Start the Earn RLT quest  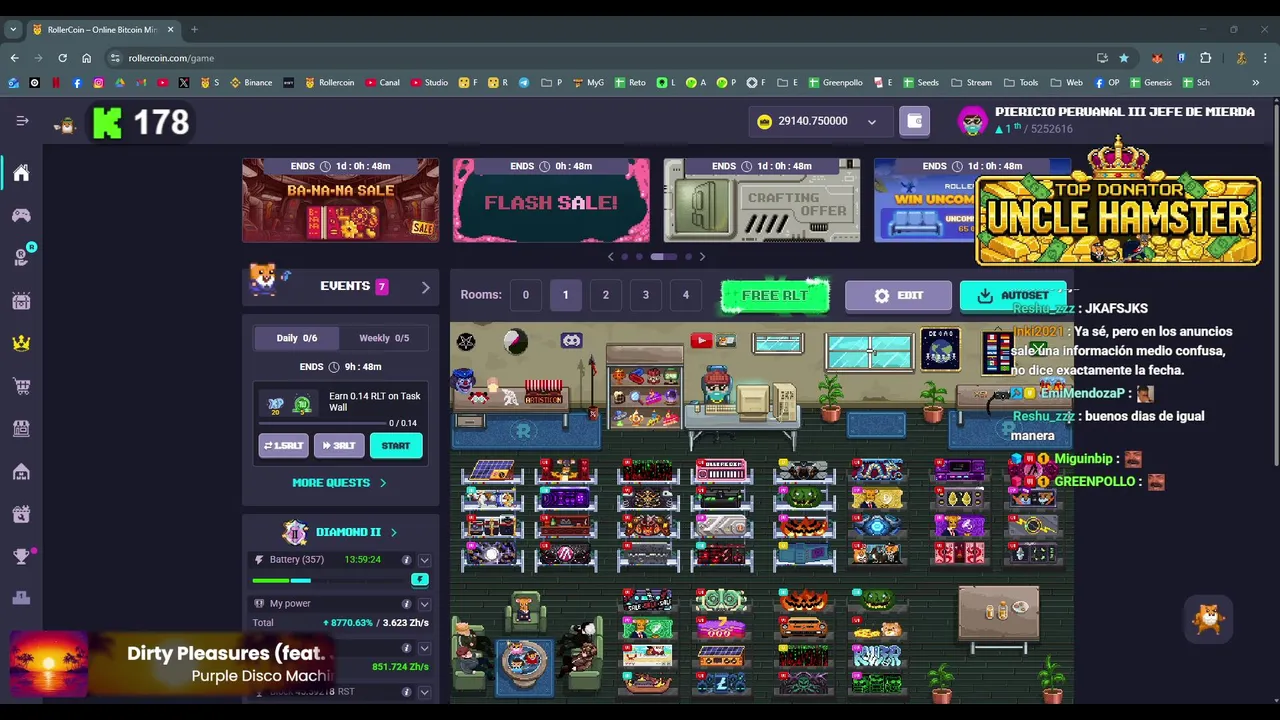click(x=396, y=446)
